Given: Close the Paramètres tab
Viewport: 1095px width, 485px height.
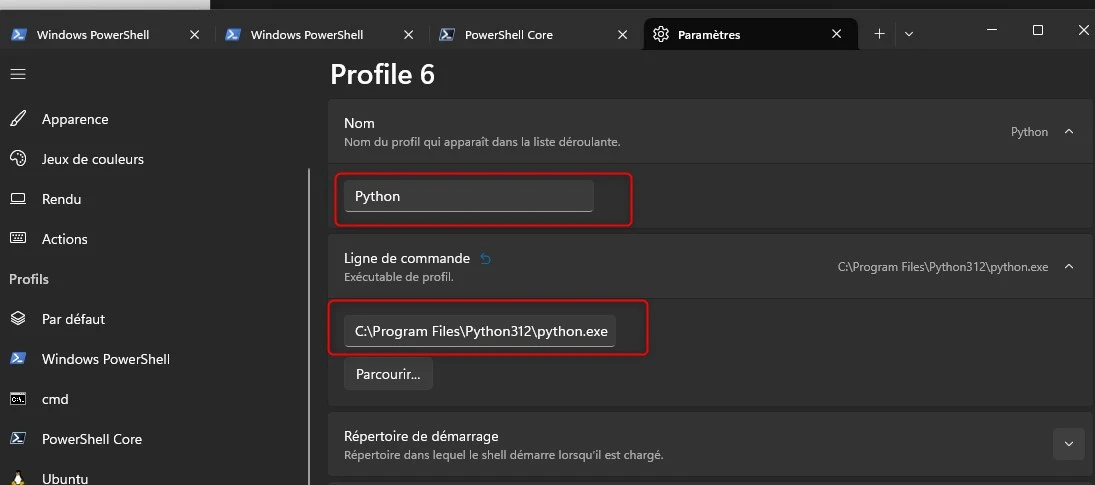Looking at the screenshot, I should pos(837,34).
